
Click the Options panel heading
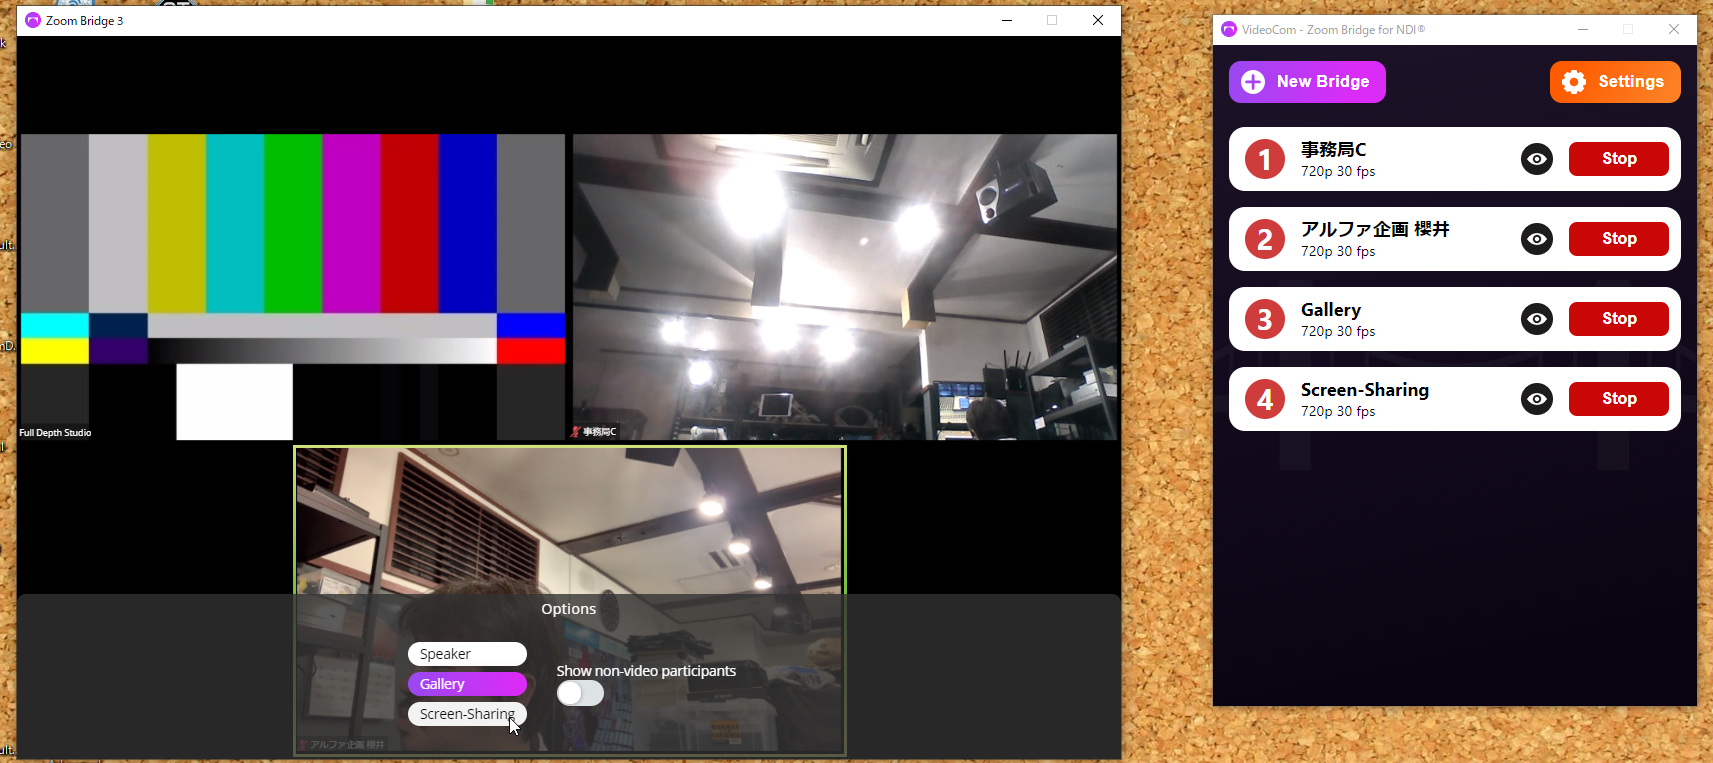point(569,609)
